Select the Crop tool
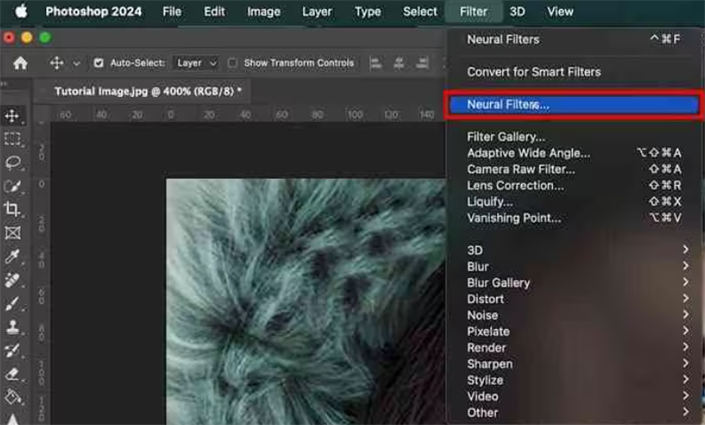This screenshot has height=425, width=705. point(12,209)
